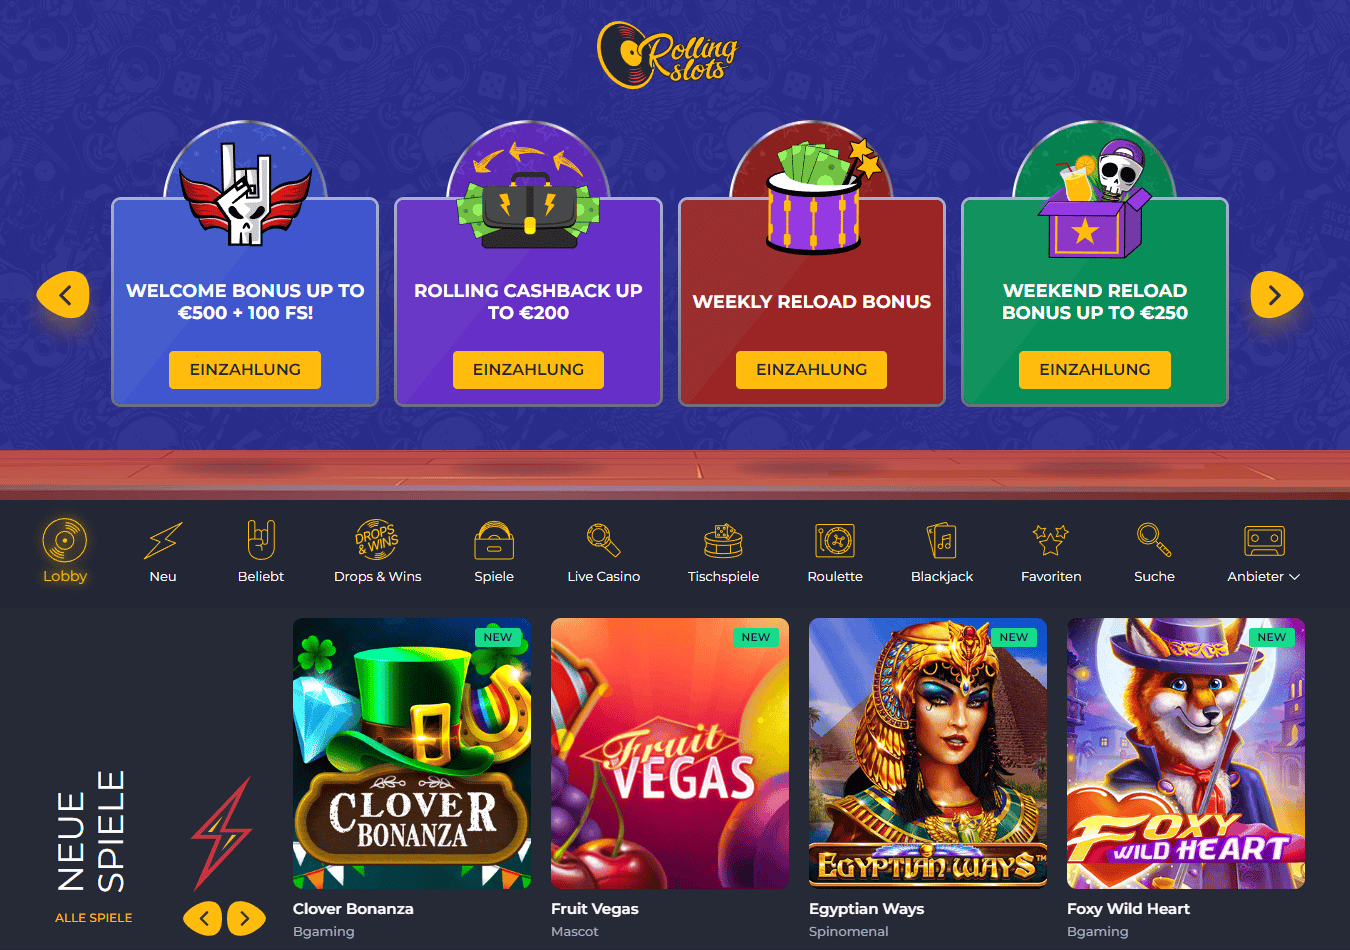Open the Alle Spiele link
Viewport: 1350px width, 950px height.
click(94, 918)
